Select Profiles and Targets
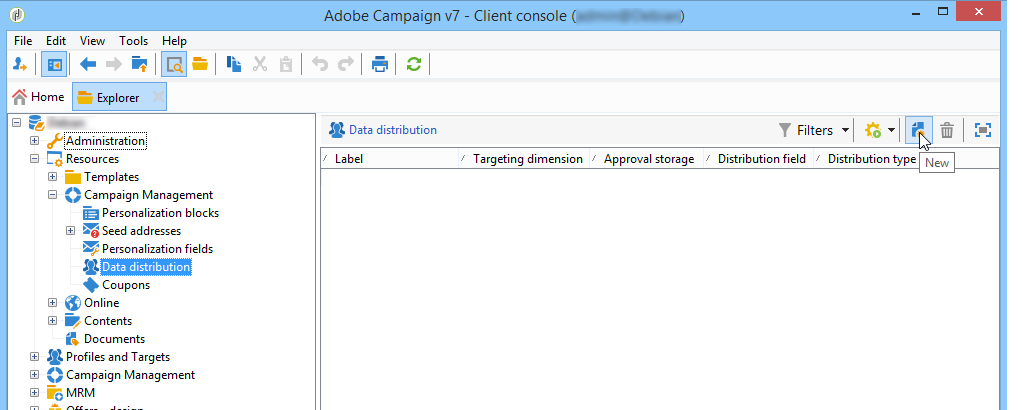Screen dimensions: 1022x410 118,357
